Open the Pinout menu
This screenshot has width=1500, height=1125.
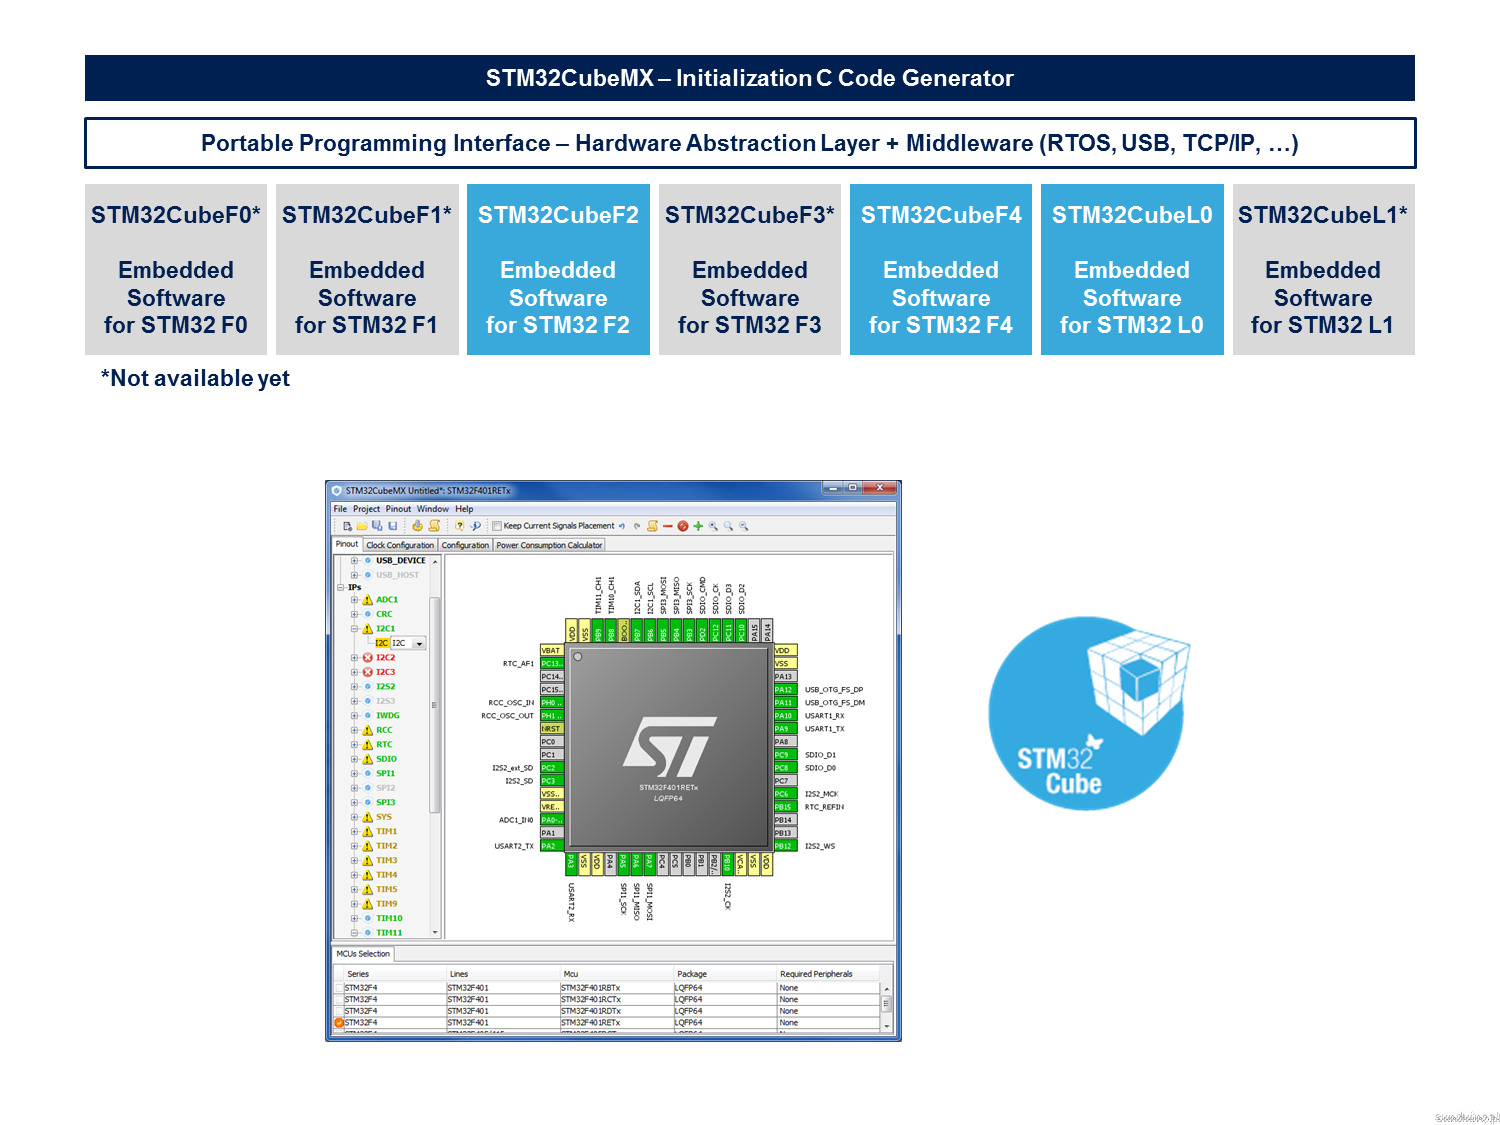(398, 509)
